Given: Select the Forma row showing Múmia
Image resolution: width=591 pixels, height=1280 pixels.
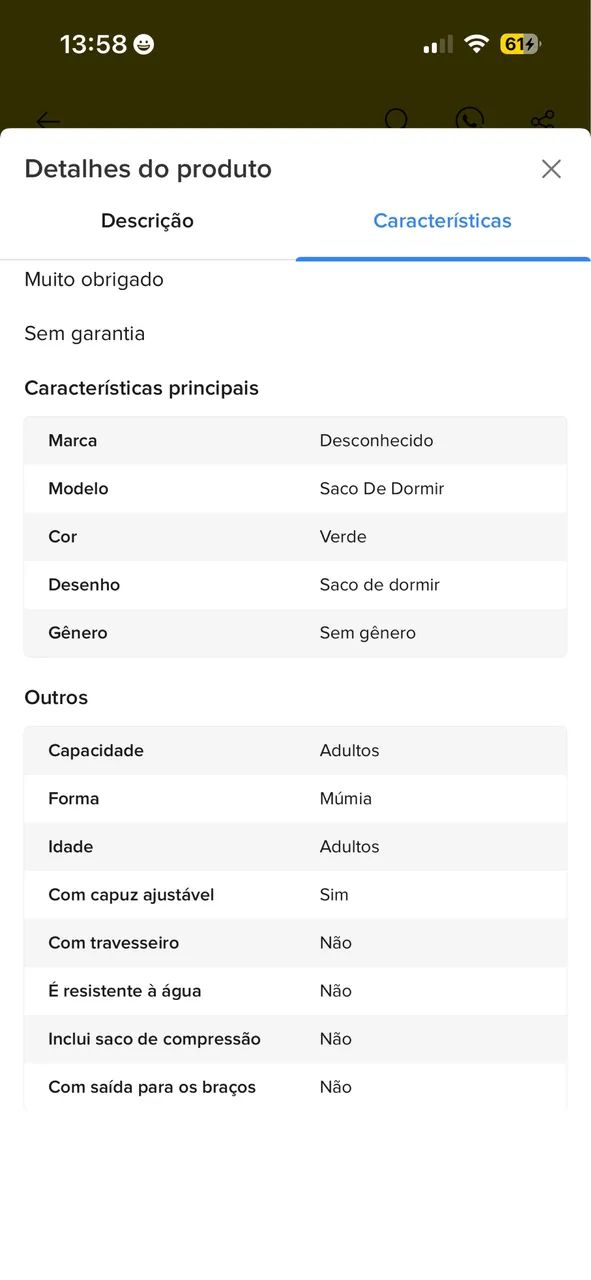Looking at the screenshot, I should 295,799.
